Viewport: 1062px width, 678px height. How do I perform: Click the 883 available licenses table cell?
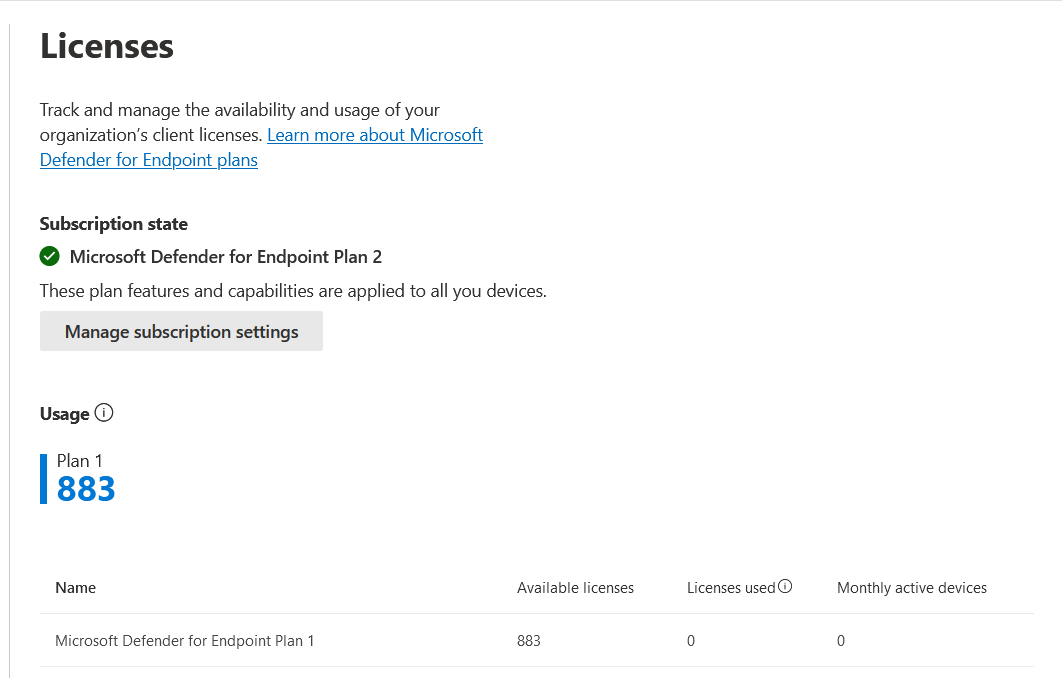[x=529, y=641]
